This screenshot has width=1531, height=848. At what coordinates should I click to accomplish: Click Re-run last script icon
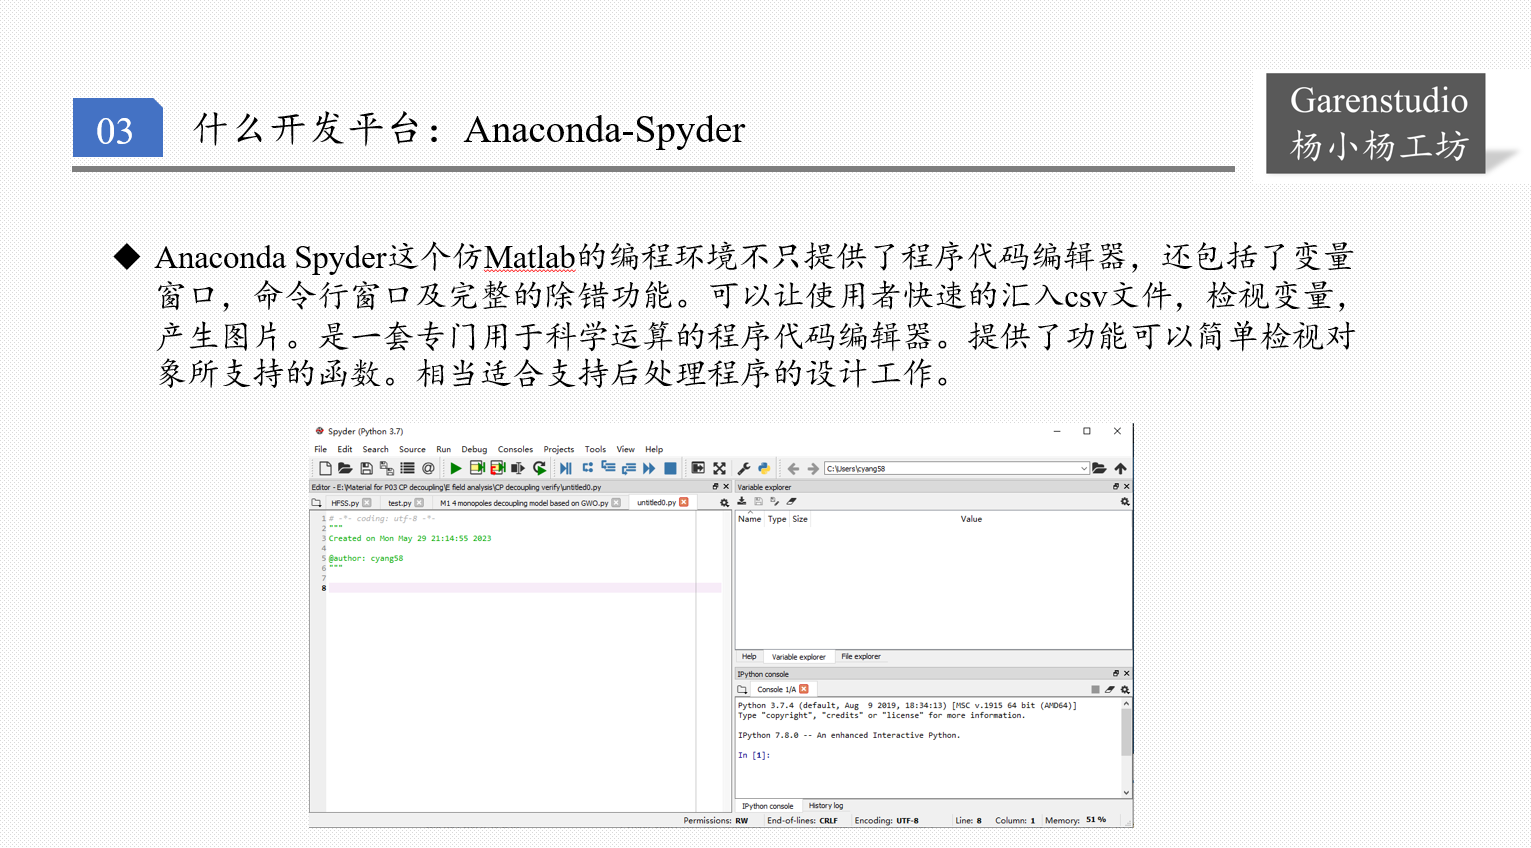point(539,468)
